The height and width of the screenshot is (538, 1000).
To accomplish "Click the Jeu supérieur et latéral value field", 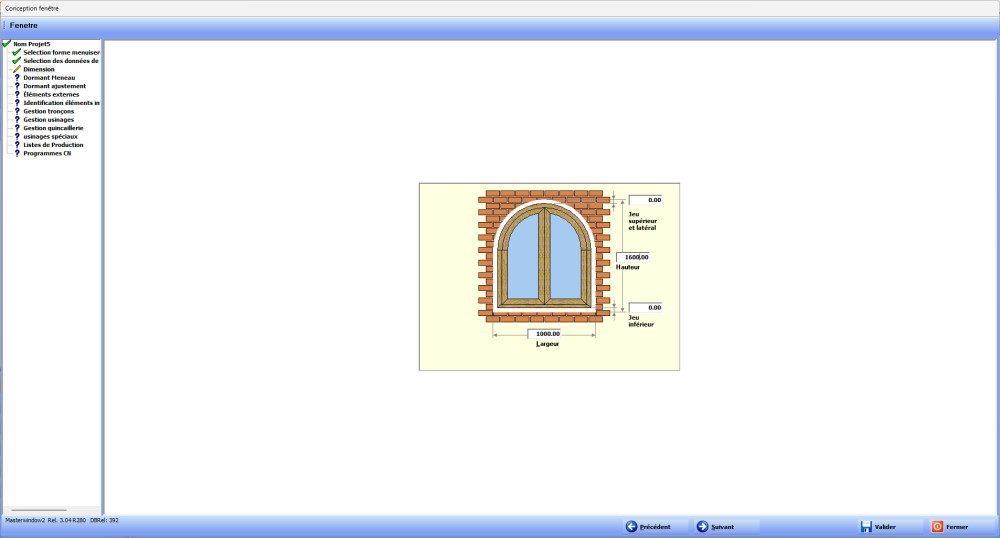I will coord(645,200).
